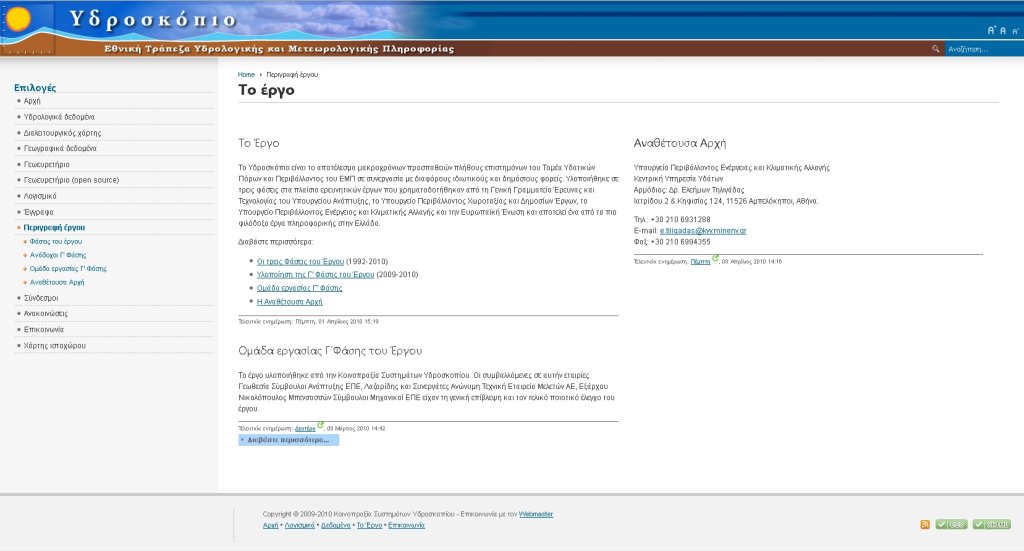Click the valid CSS badge
This screenshot has height=551, width=1024.
click(952, 524)
